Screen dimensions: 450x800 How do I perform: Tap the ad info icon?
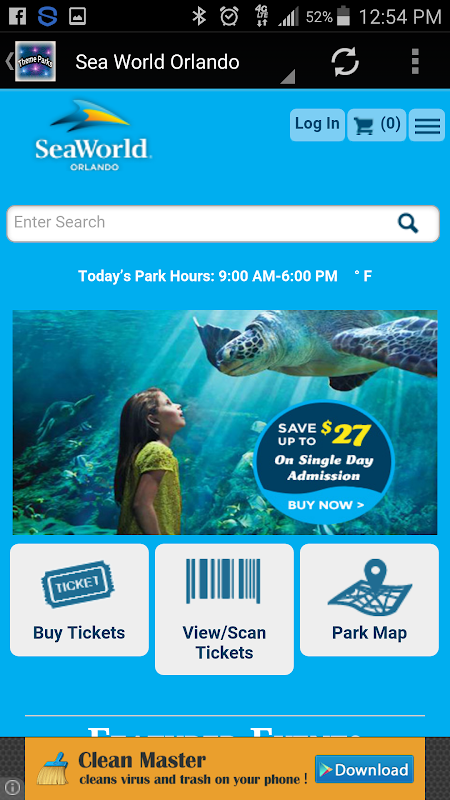coord(11,788)
